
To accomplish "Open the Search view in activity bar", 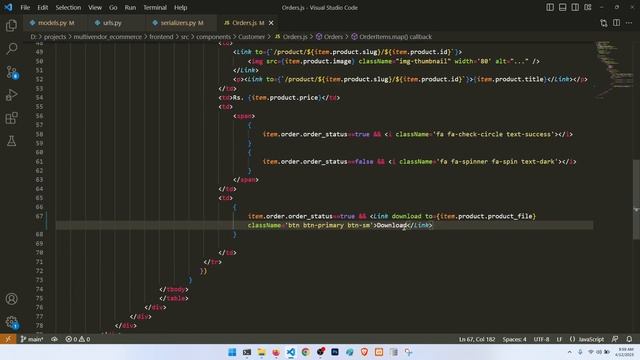I will coord(11,49).
